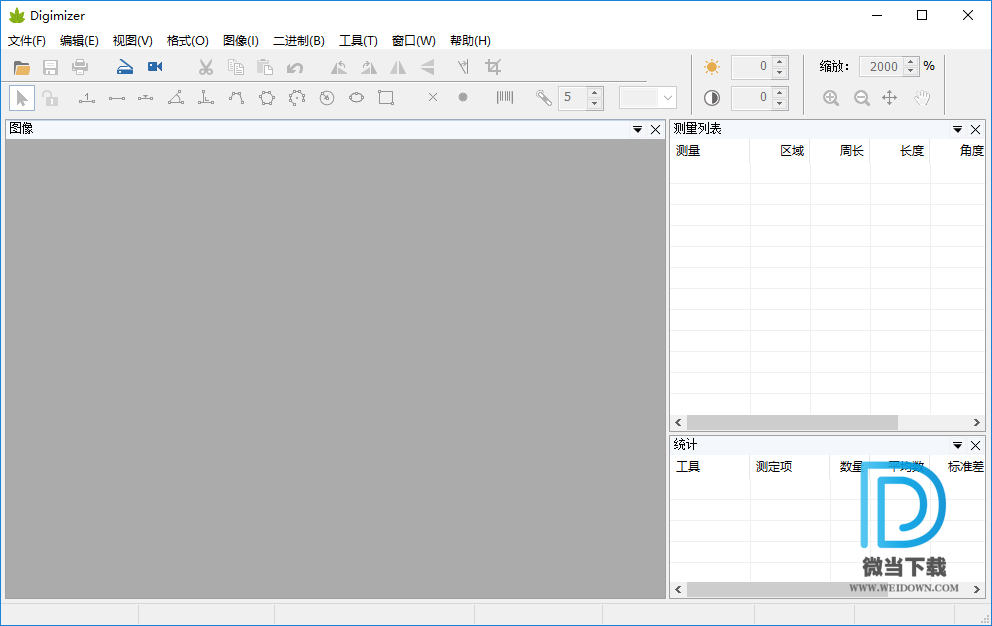Flip image vertically icon
The image size is (992, 626).
[x=428, y=67]
